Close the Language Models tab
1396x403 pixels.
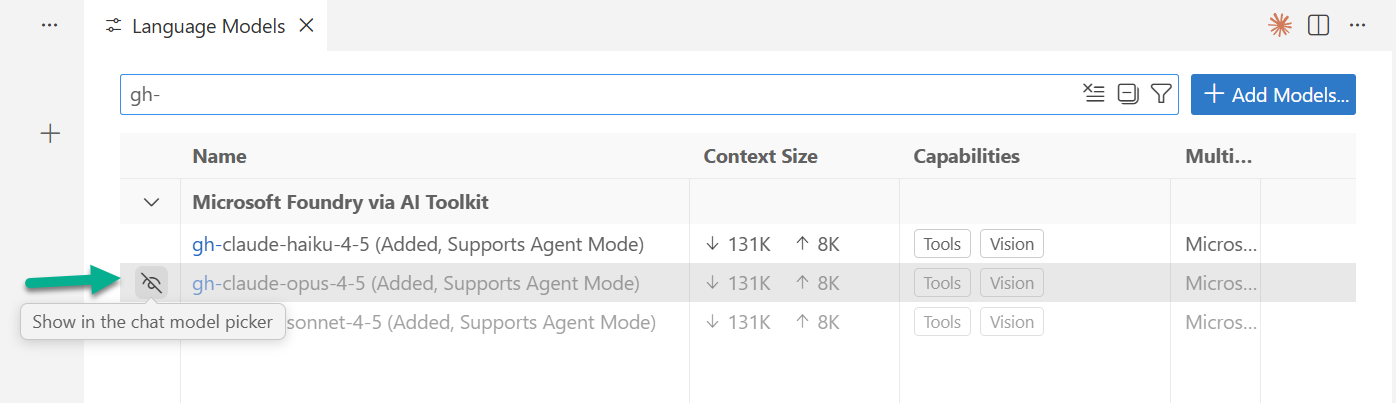307,26
